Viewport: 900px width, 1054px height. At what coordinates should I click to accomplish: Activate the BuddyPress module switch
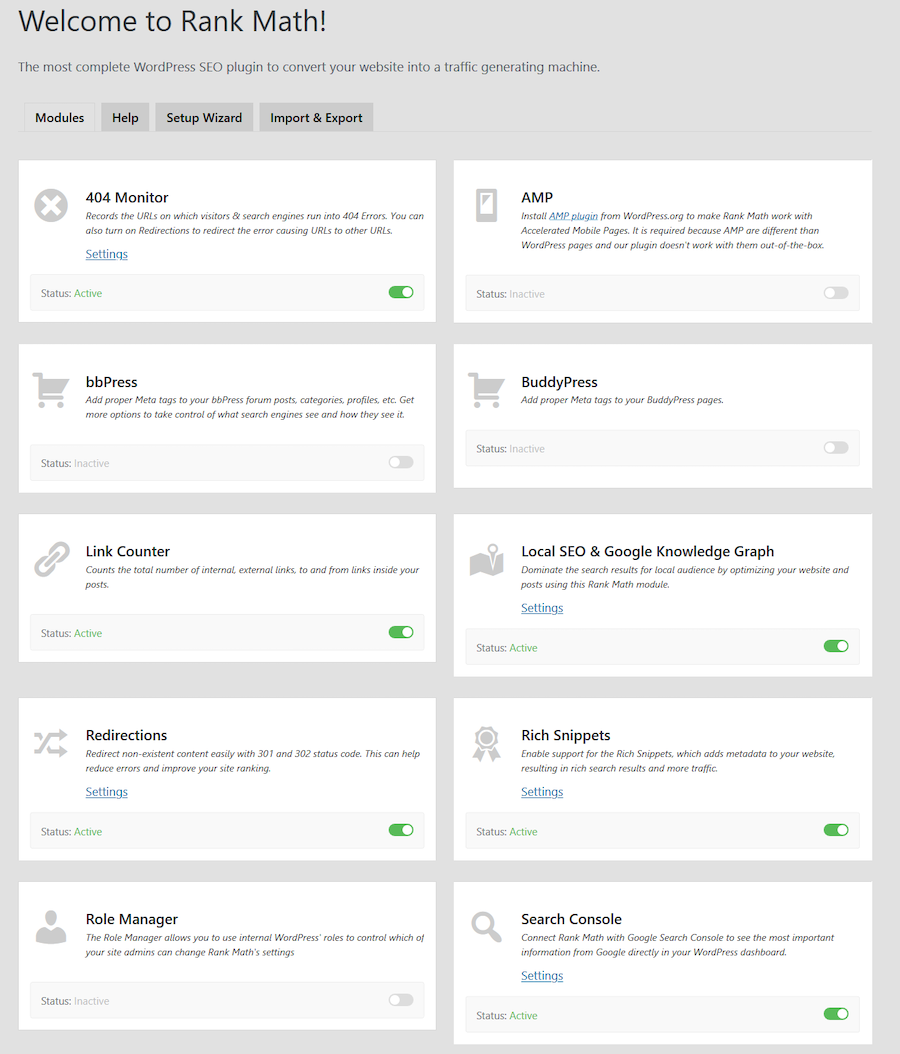(x=836, y=448)
